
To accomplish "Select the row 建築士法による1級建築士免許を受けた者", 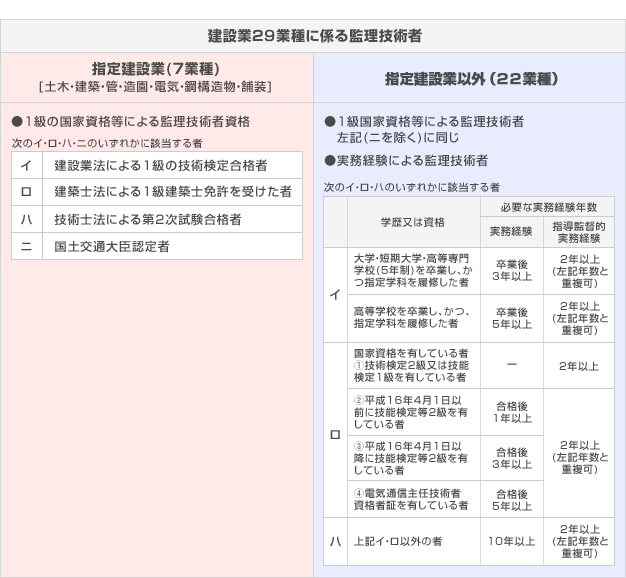I will pyautogui.click(x=157, y=192).
